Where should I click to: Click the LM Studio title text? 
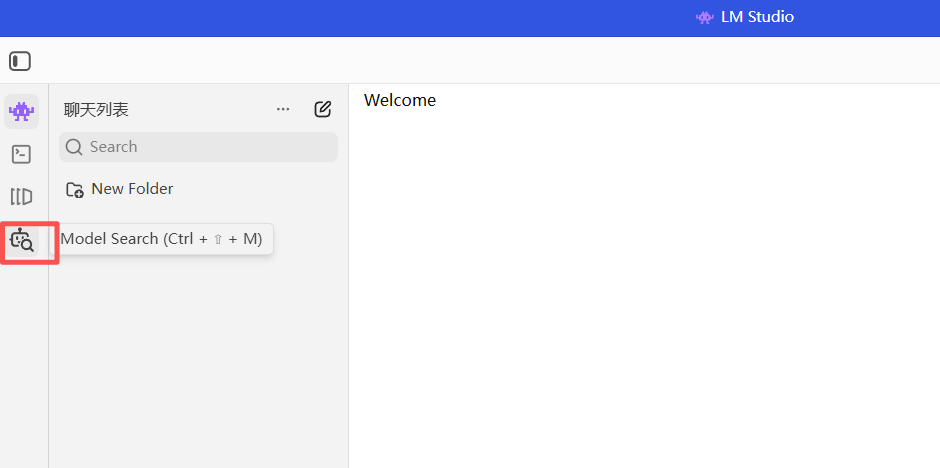[758, 17]
